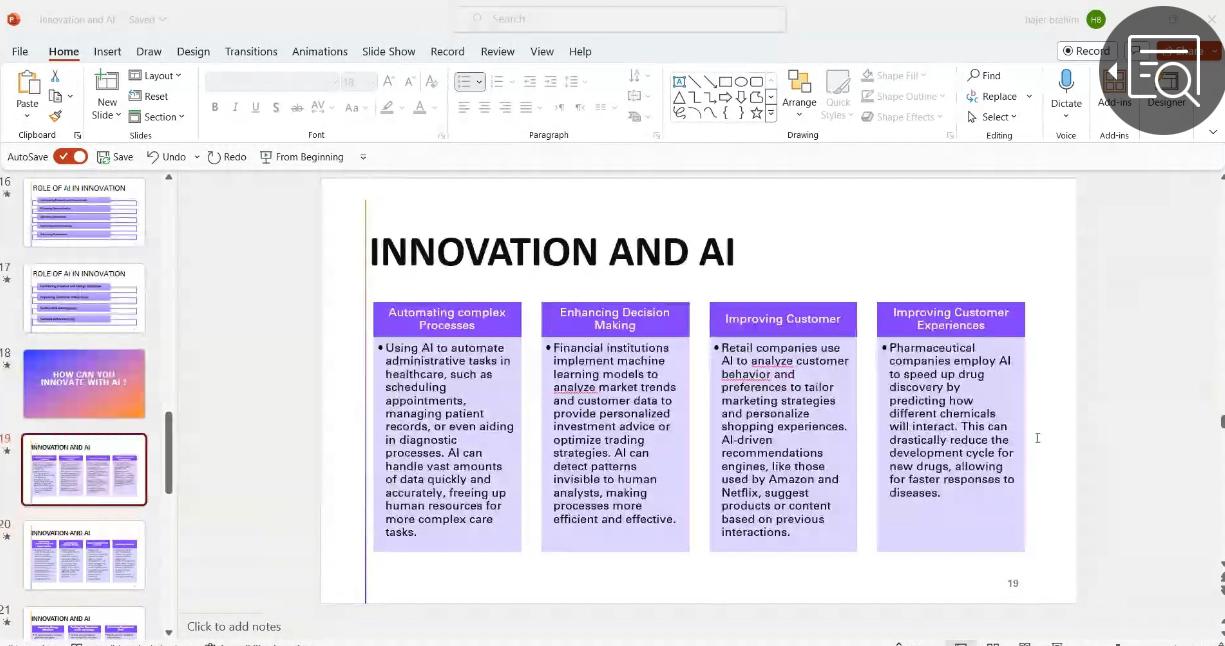This screenshot has width=1225, height=646.
Task: Click into the Search box
Action: pos(620,18)
